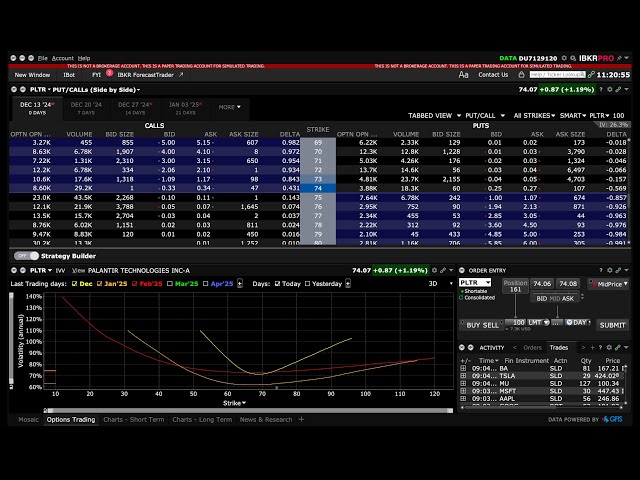640x480 pixels.
Task: Click the Help / Ticker Lookup search field
Action: pyautogui.click(x=558, y=75)
